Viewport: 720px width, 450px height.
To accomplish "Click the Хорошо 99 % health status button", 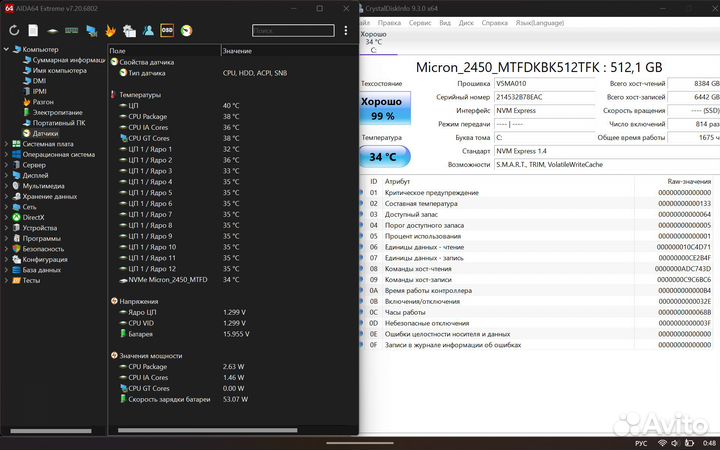I will (x=381, y=109).
